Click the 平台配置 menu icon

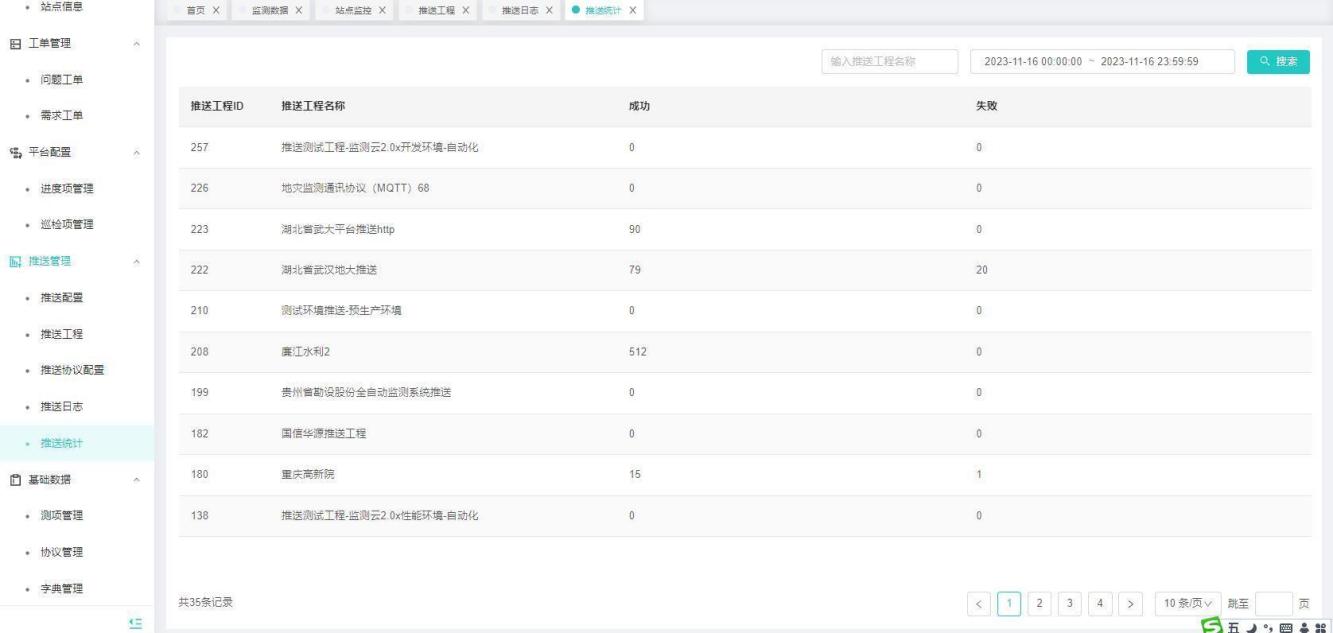pos(15,152)
